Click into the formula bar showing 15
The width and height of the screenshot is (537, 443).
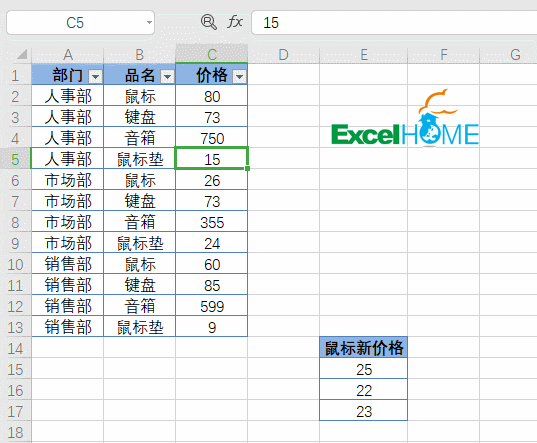pos(394,23)
